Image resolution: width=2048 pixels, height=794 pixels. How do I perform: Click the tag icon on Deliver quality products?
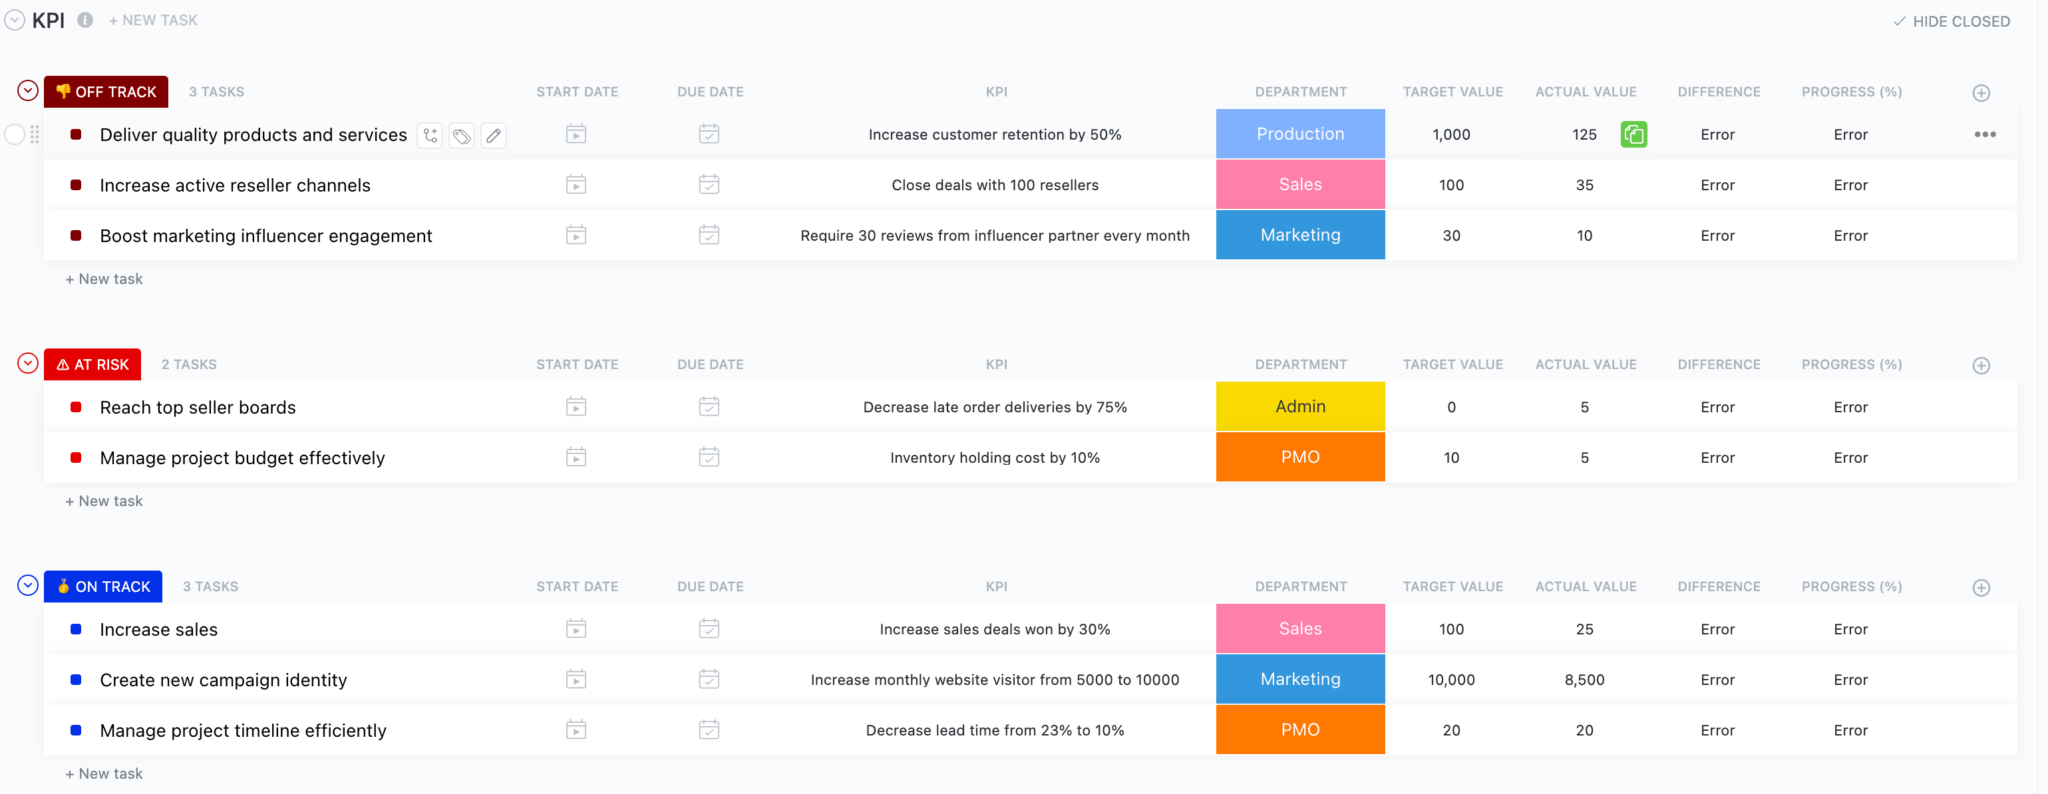(461, 135)
